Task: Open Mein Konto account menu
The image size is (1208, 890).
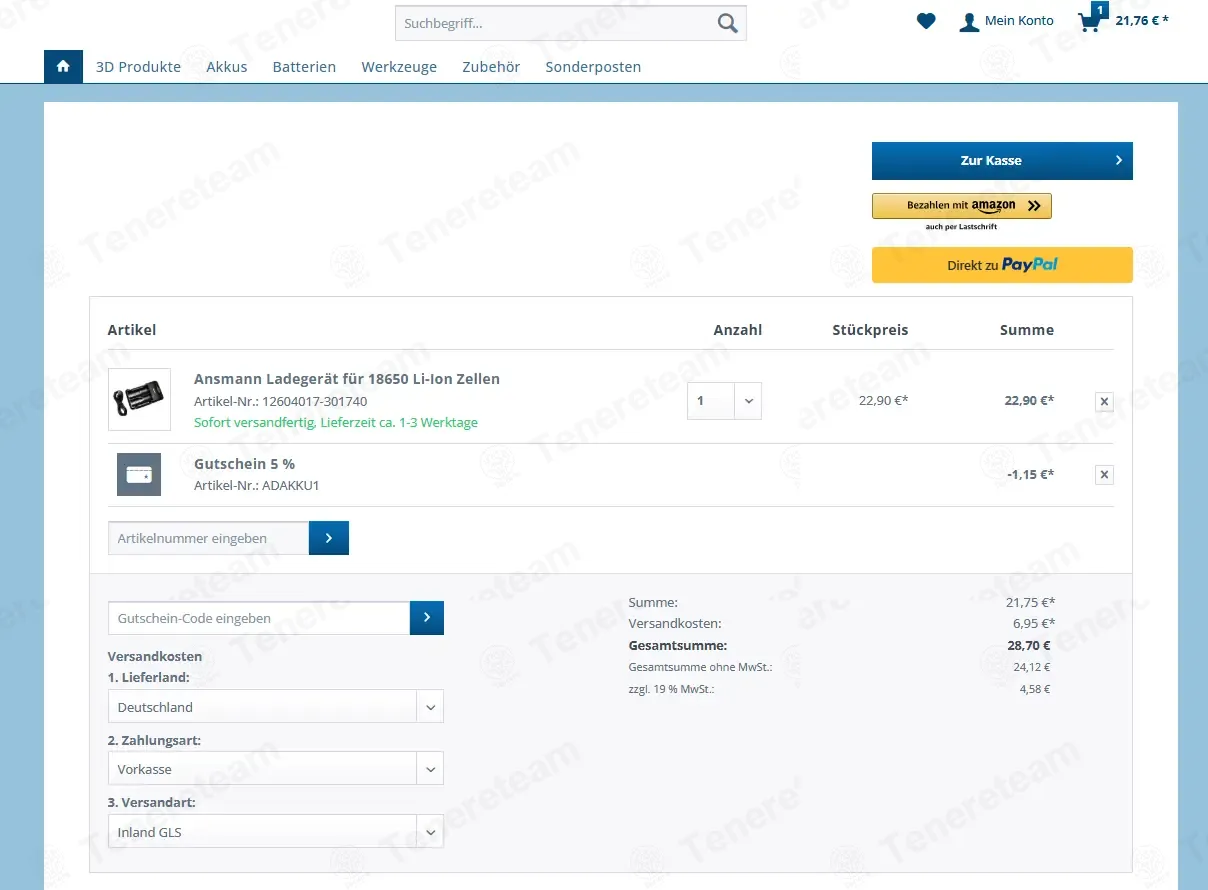Action: click(x=1006, y=21)
